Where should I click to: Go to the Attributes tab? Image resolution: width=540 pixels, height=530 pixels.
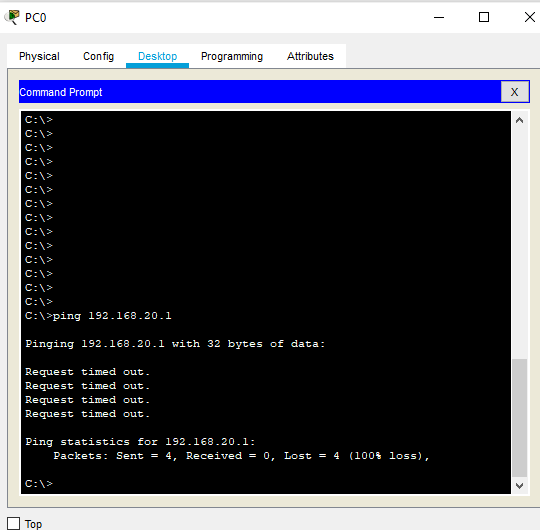[x=310, y=56]
